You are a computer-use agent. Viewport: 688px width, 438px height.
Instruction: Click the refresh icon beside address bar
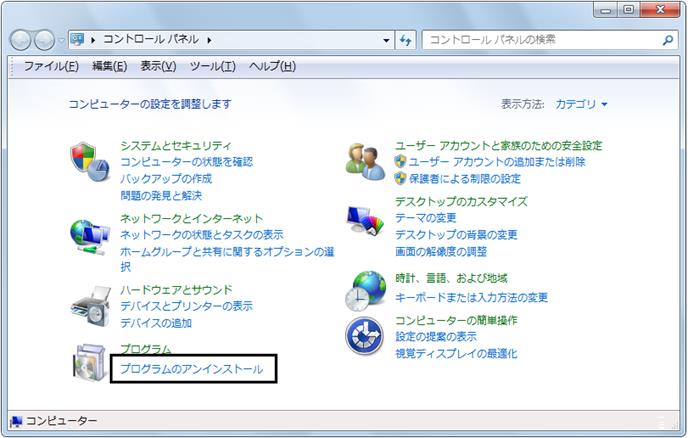tap(405, 40)
